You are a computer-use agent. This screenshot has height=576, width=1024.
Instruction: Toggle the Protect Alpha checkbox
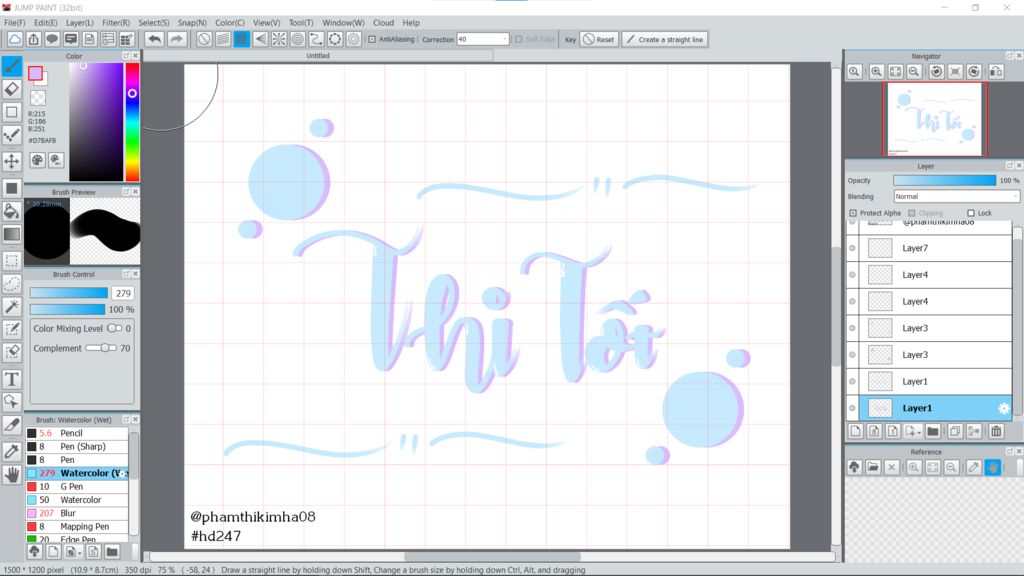[x=853, y=213]
